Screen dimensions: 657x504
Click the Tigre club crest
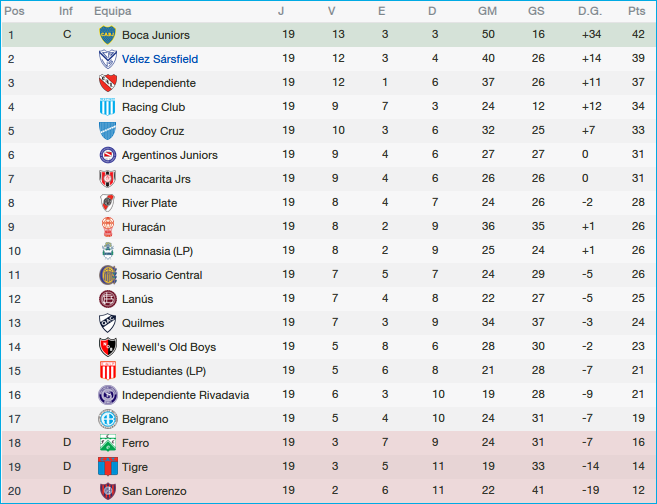[107, 467]
